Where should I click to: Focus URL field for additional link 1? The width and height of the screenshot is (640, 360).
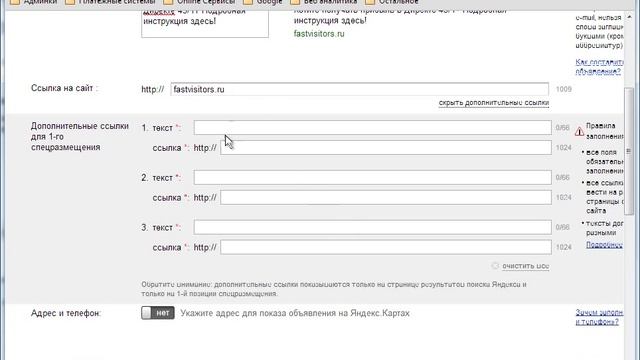pyautogui.click(x=386, y=148)
